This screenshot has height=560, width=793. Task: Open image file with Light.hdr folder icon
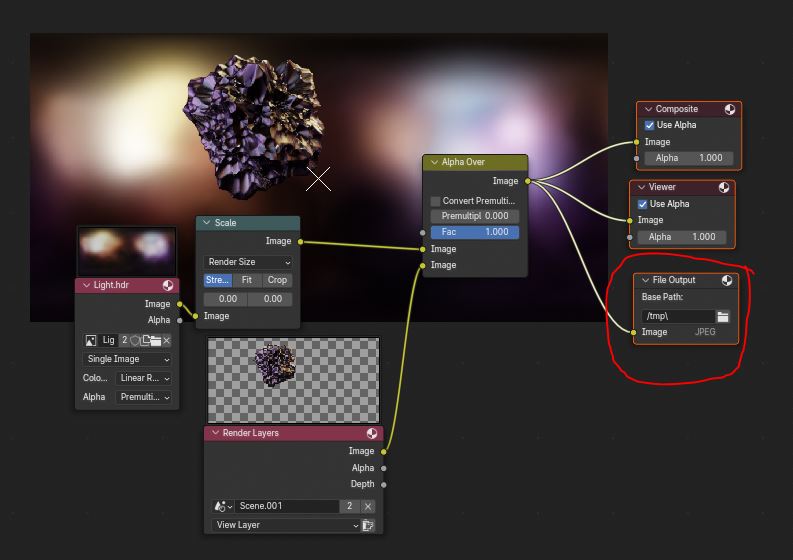(x=155, y=341)
